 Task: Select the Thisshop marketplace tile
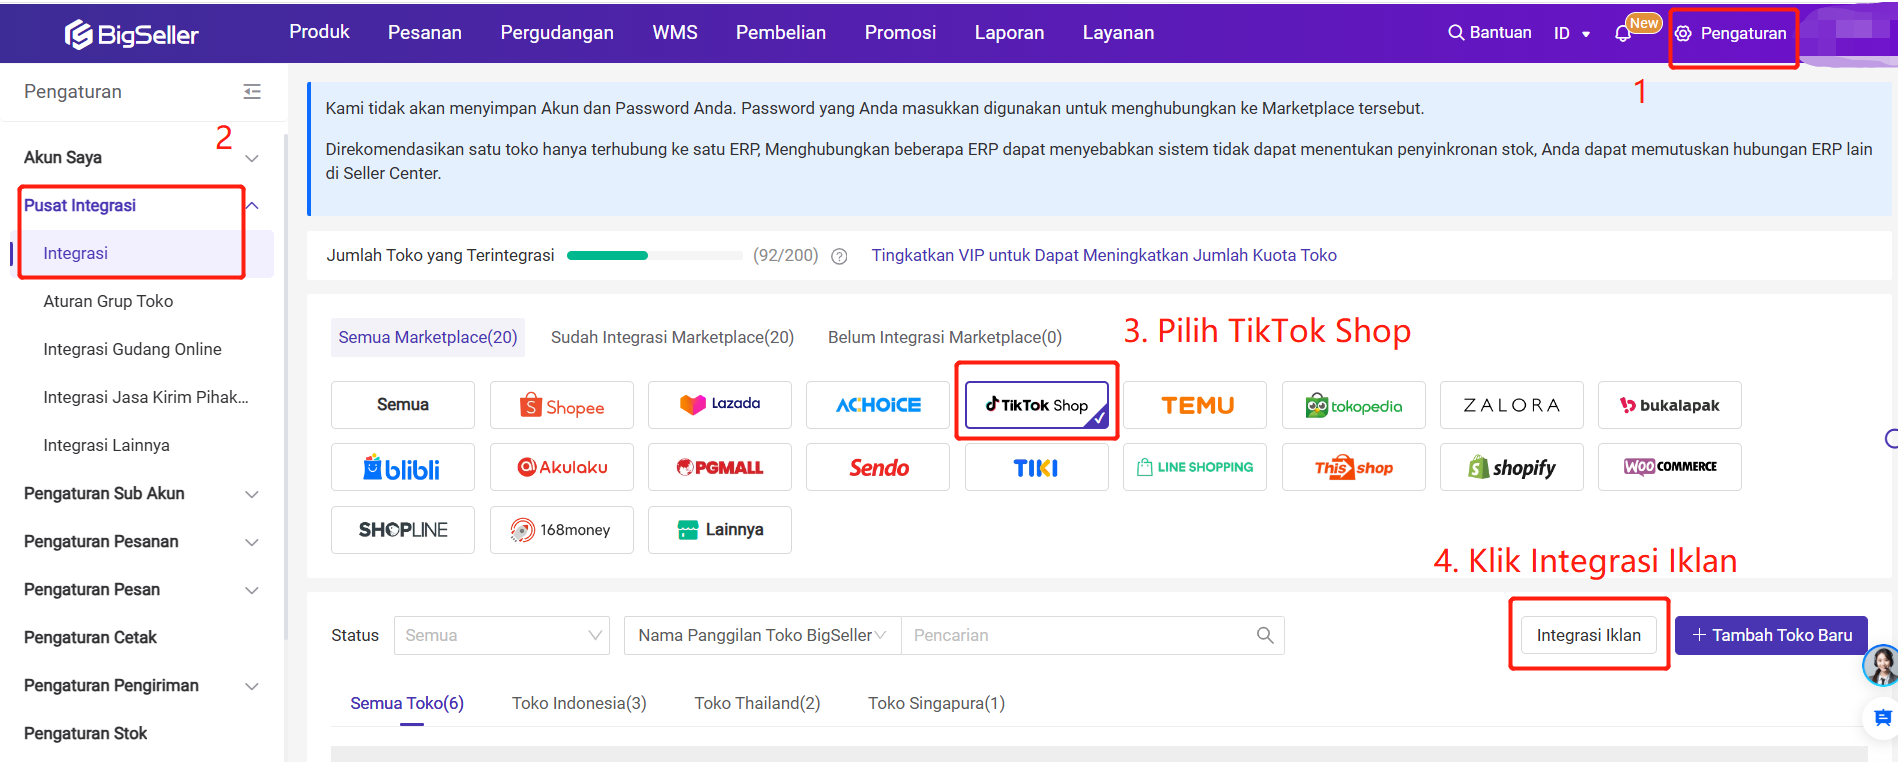point(1354,467)
